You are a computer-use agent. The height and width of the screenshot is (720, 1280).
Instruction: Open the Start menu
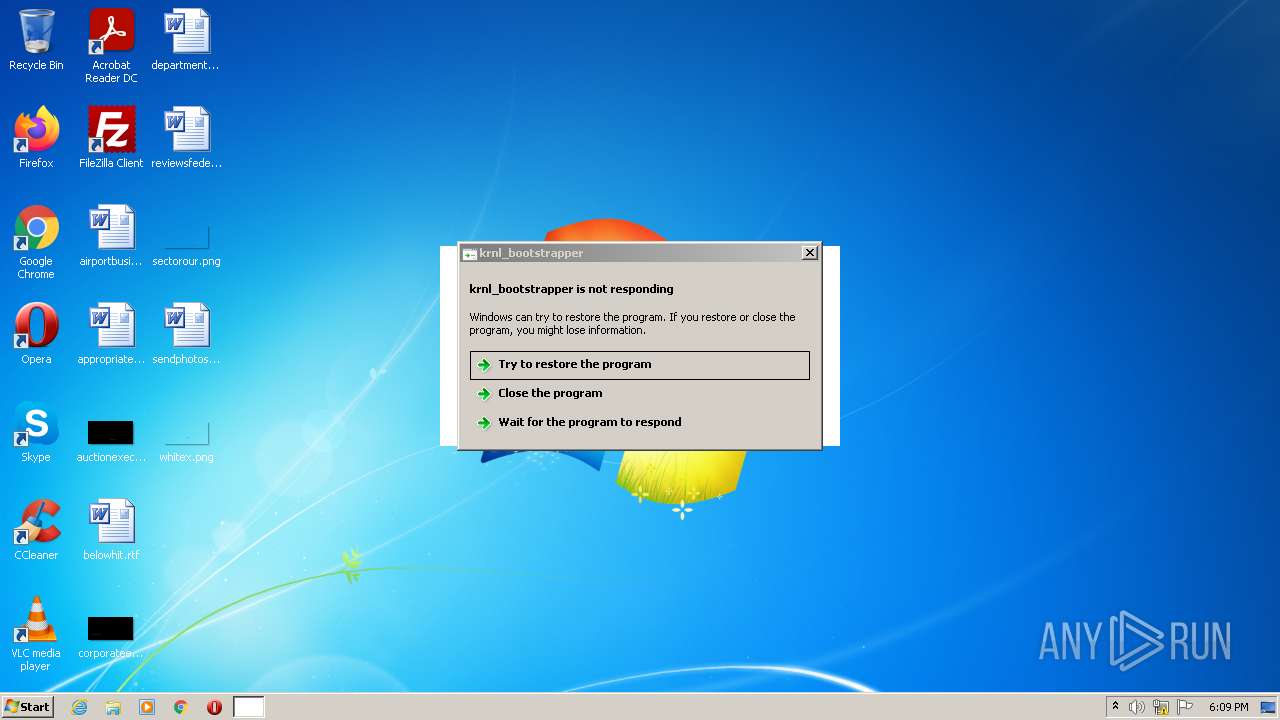pyautogui.click(x=28, y=707)
